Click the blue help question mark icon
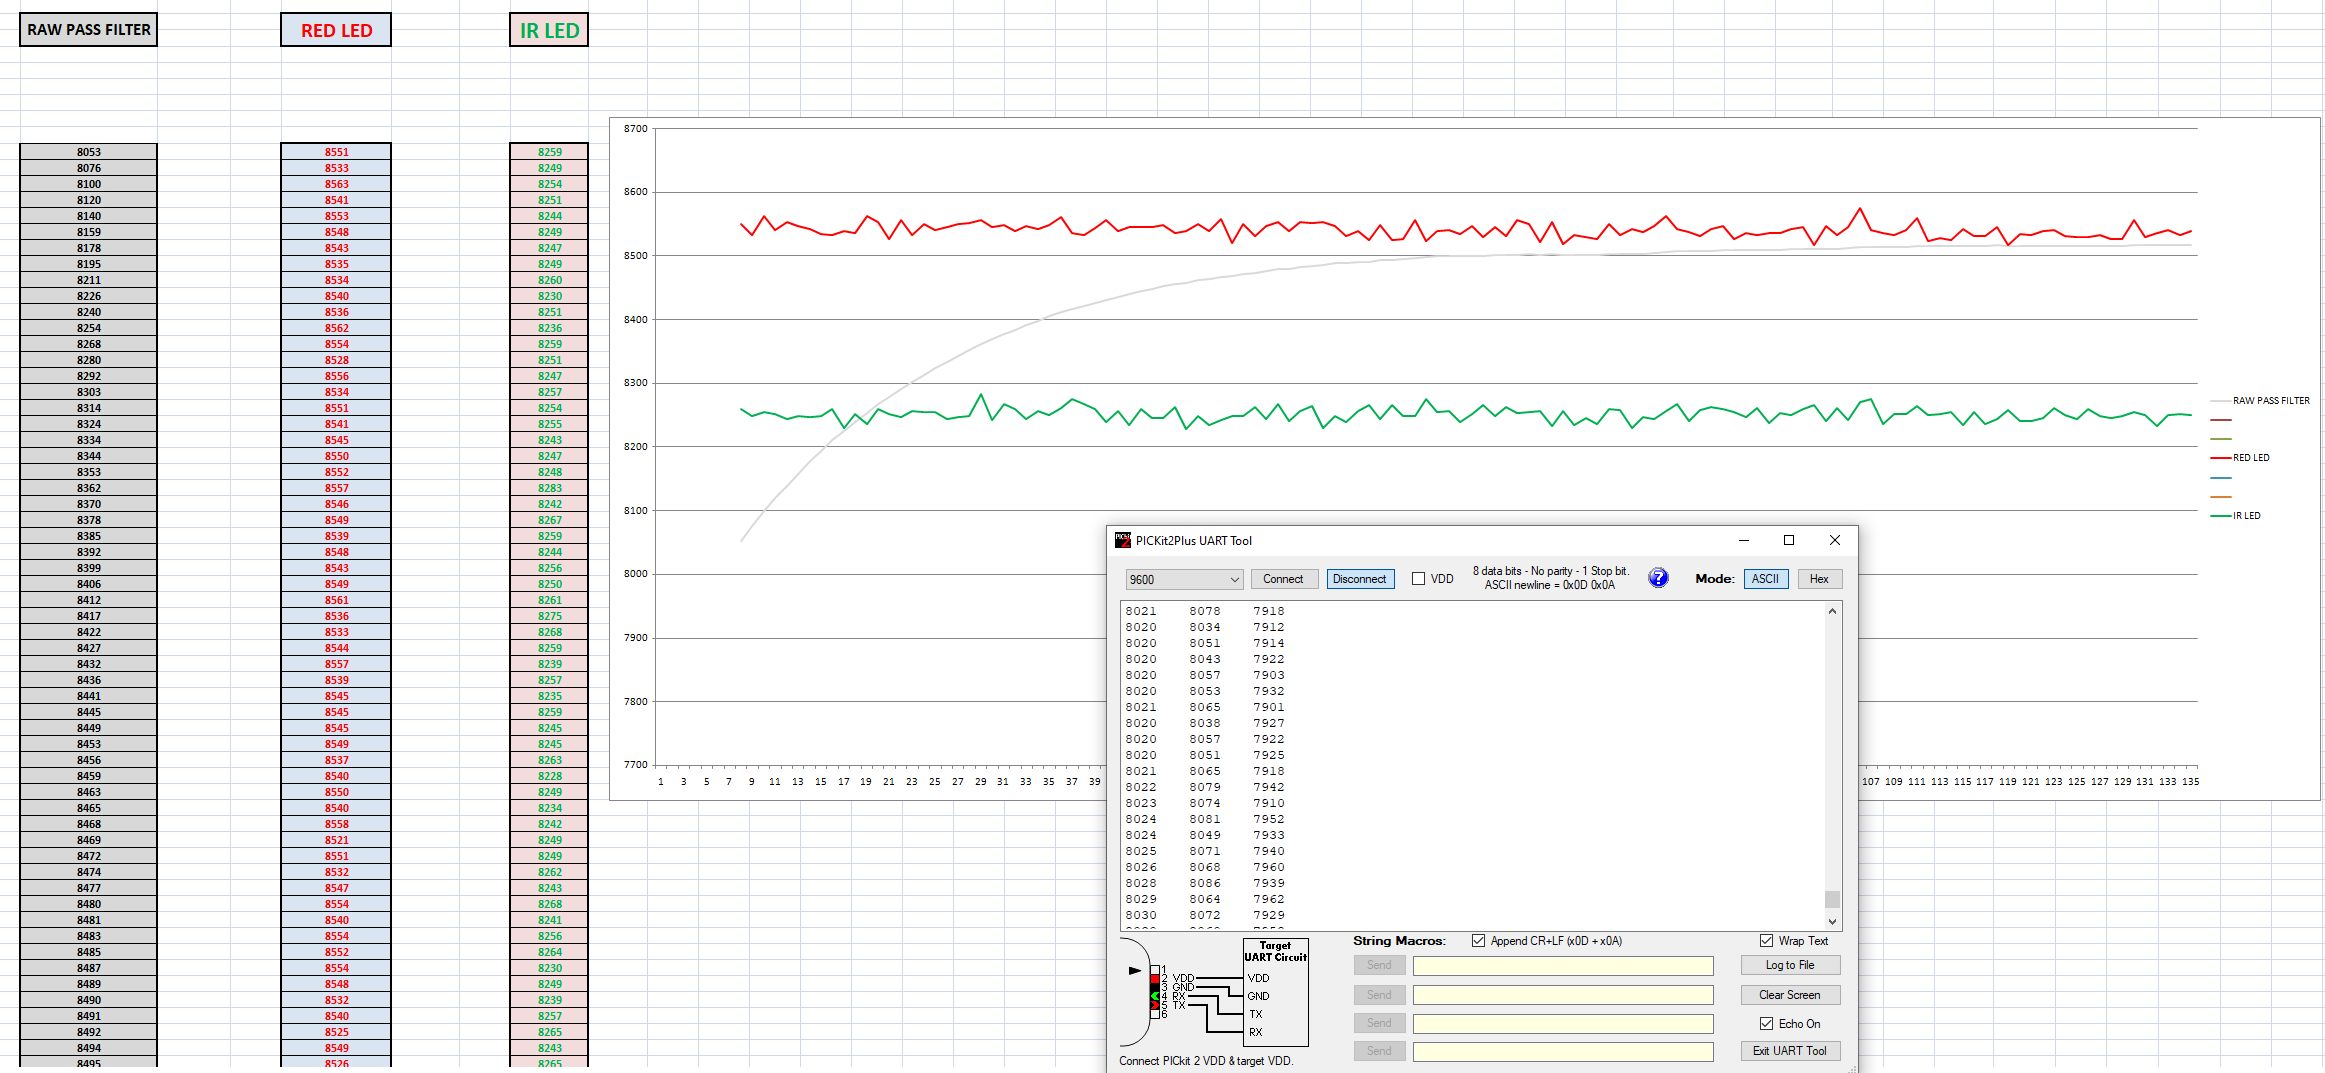2325x1073 pixels. coord(1657,578)
